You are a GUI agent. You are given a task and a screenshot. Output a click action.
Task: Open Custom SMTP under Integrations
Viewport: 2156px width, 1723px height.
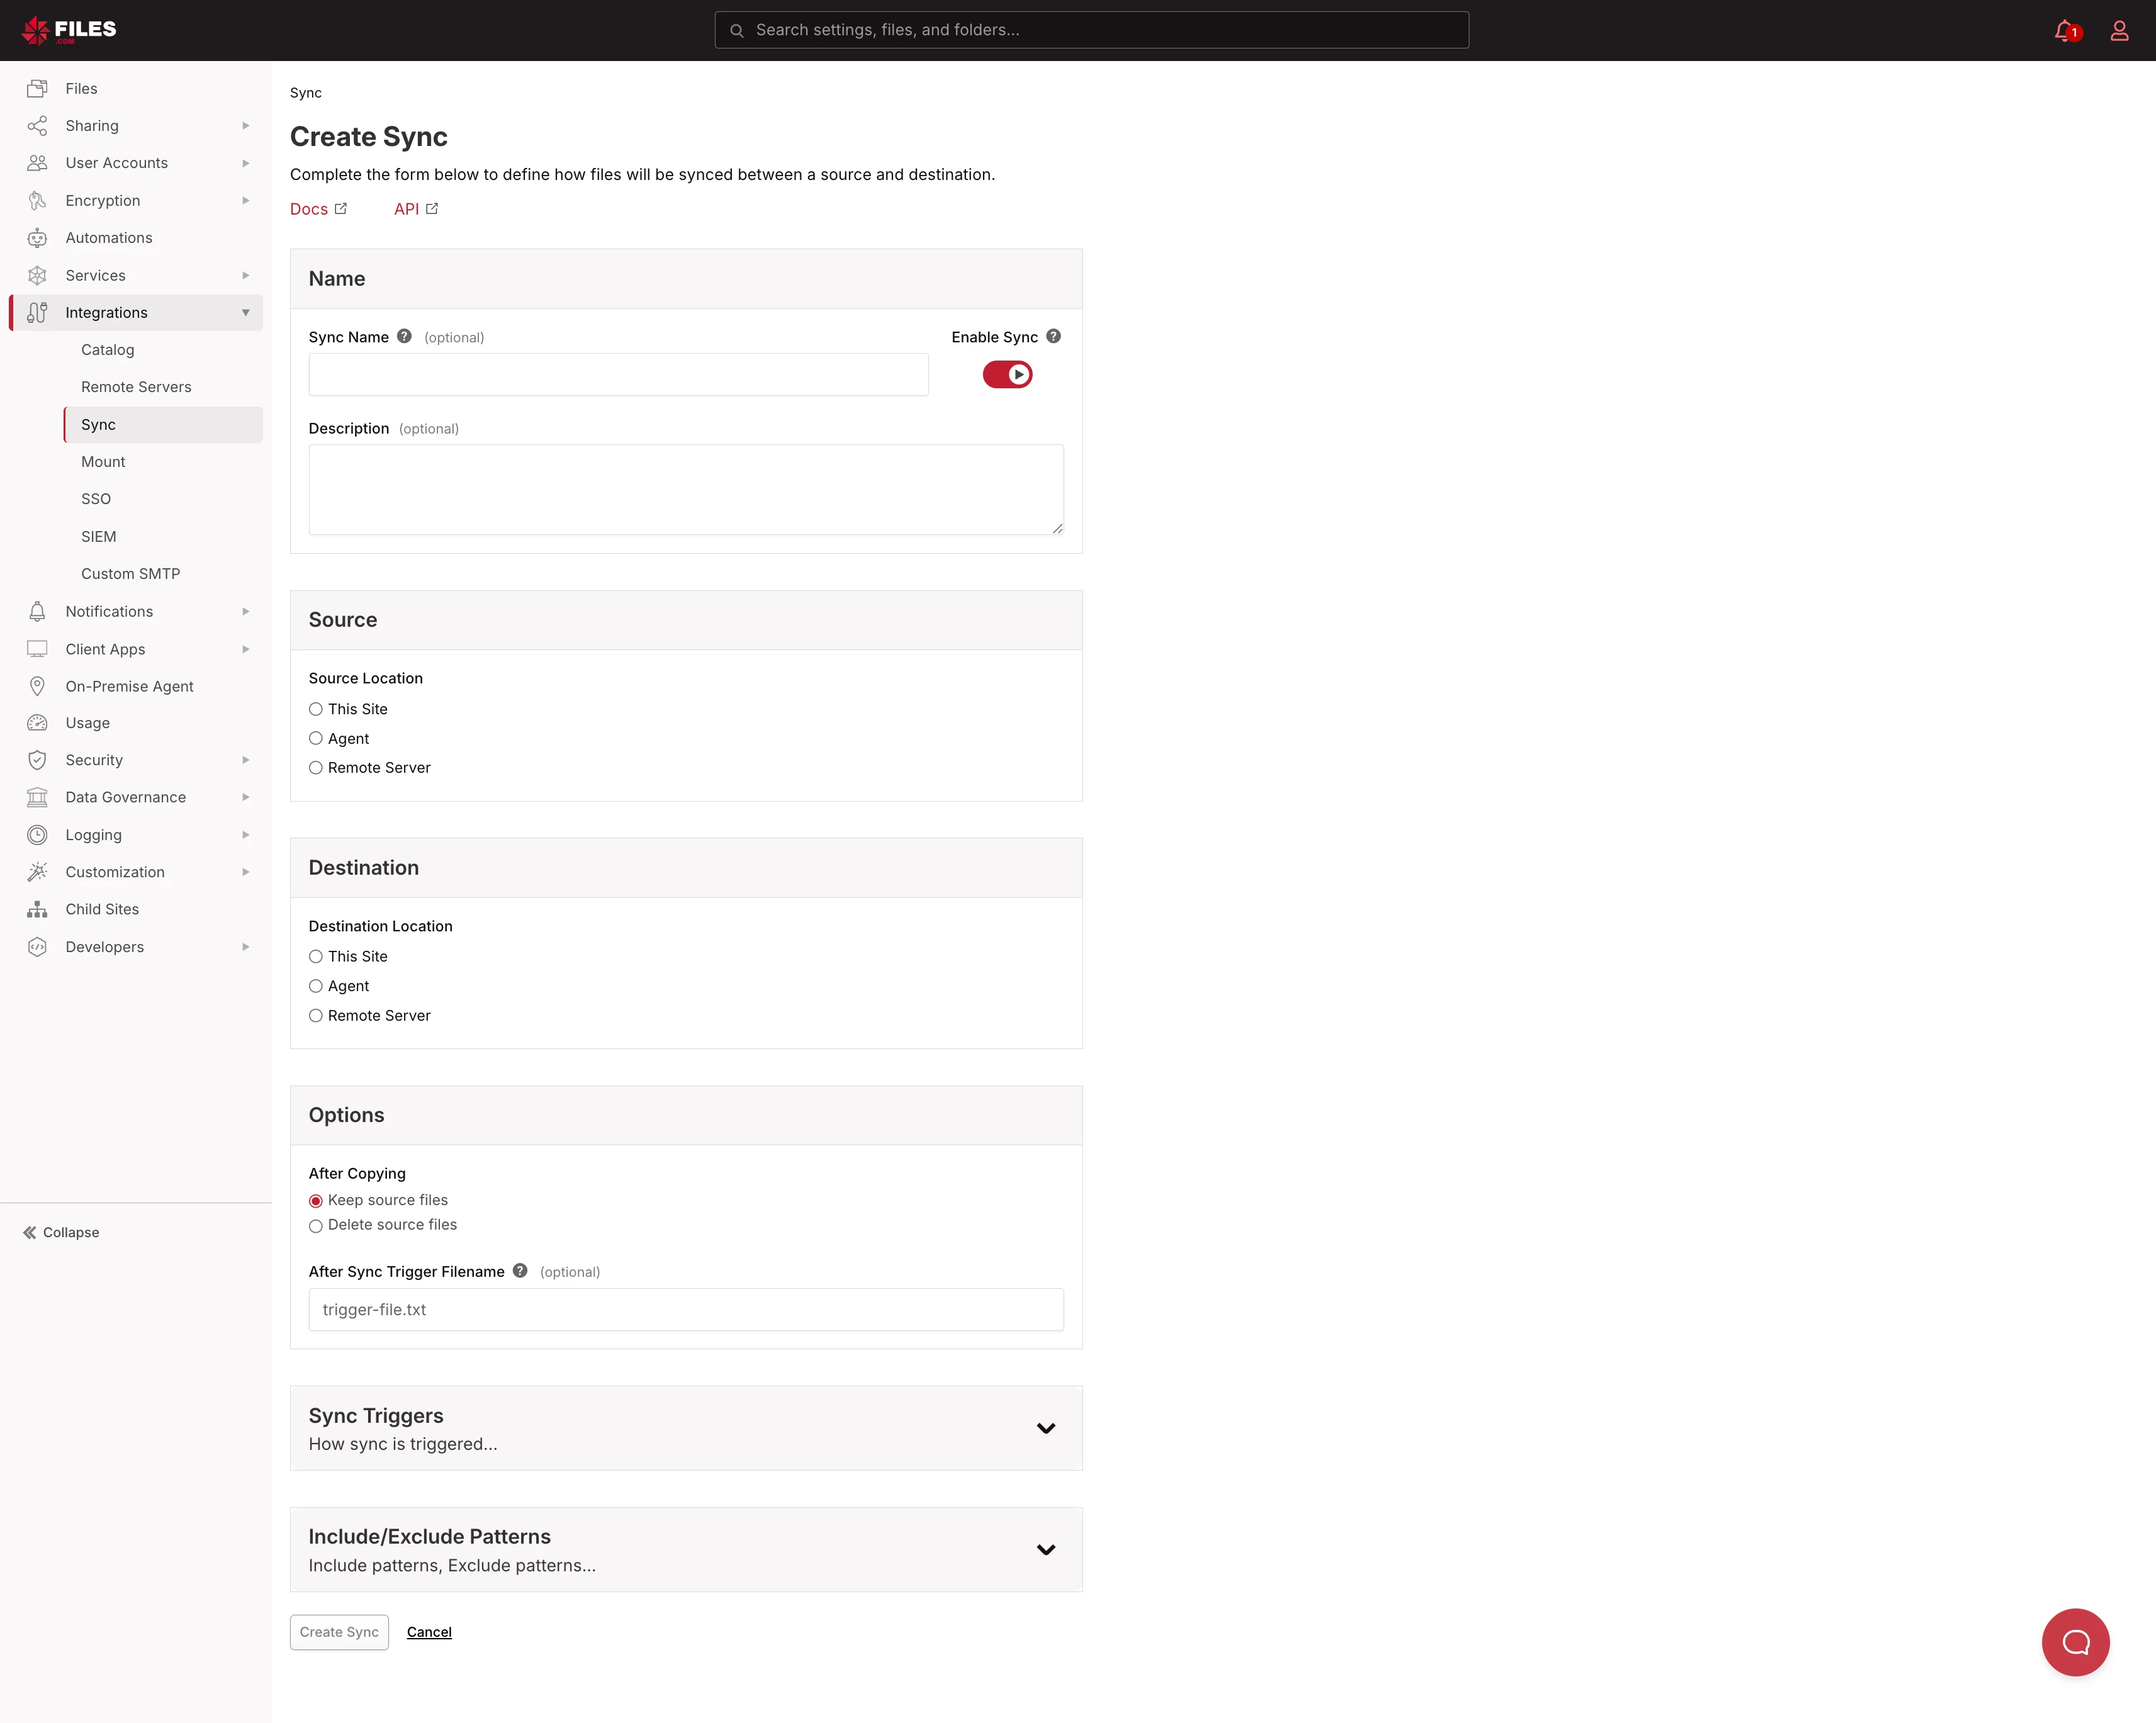click(130, 574)
